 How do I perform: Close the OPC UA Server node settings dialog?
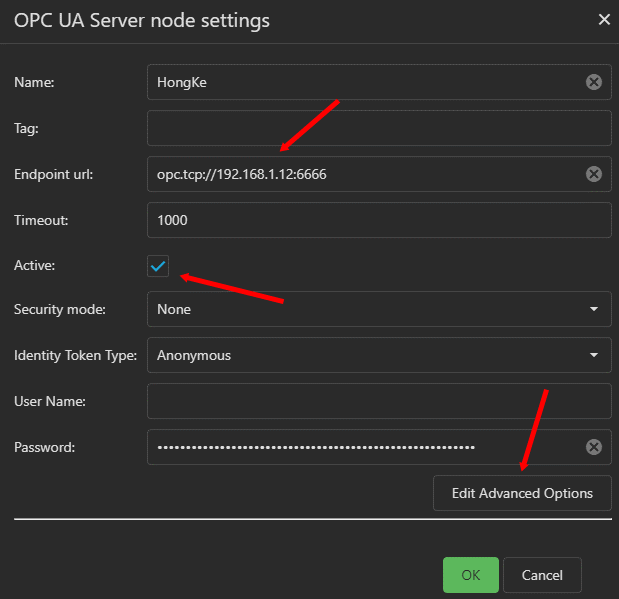(603, 19)
